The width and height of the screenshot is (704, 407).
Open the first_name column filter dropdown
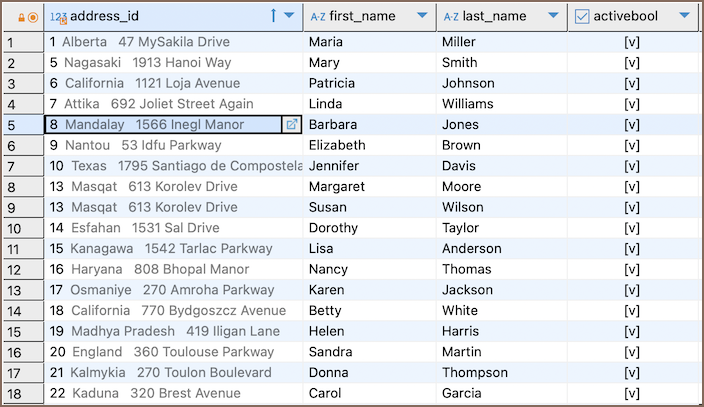[422, 17]
